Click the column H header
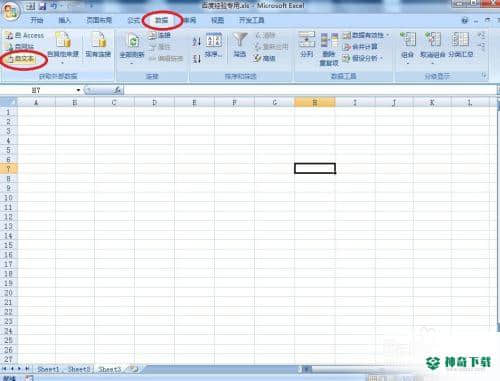Screen dimensions: 500x381 pyautogui.click(x=315, y=102)
